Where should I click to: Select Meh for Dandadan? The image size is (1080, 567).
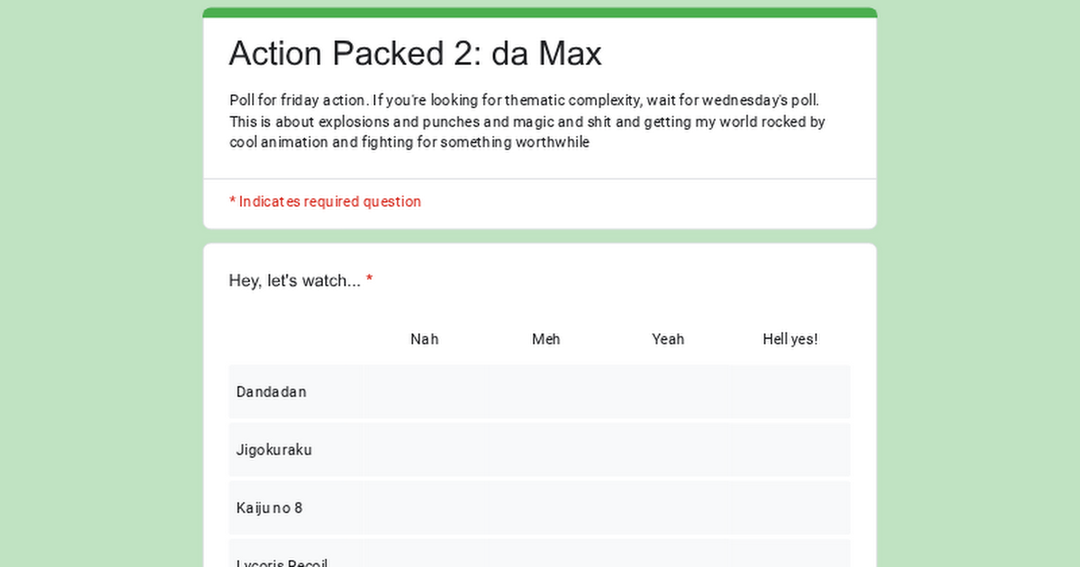[546, 392]
